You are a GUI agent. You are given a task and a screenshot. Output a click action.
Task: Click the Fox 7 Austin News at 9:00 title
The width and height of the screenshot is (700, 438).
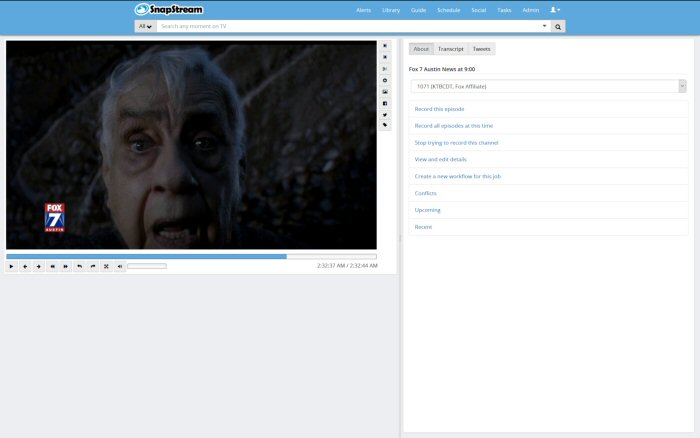coord(442,69)
